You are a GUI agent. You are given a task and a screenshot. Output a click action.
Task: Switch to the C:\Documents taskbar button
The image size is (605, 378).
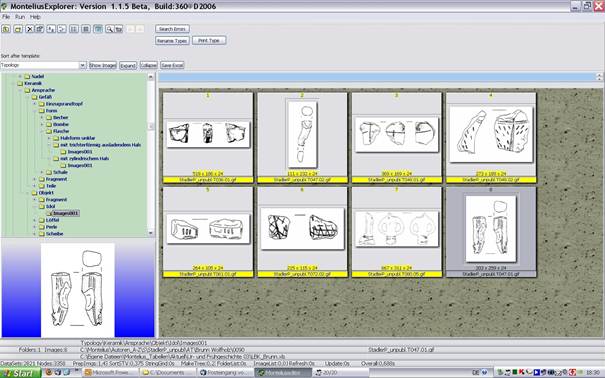pyautogui.click(x=167, y=373)
